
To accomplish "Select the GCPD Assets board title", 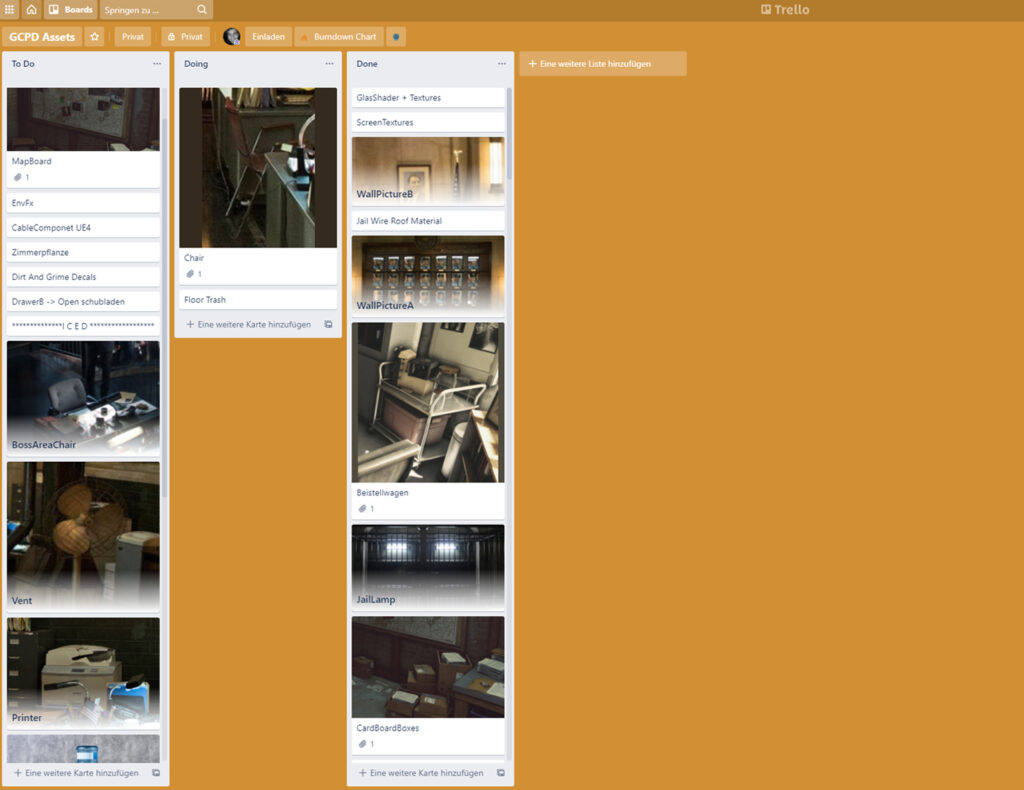I will (43, 36).
